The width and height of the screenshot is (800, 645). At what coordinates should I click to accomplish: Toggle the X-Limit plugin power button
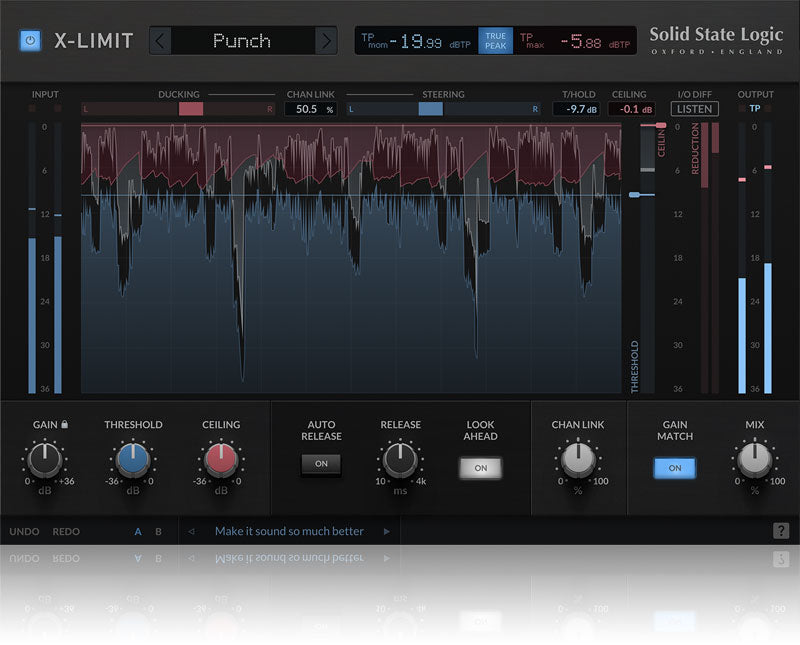[30, 40]
